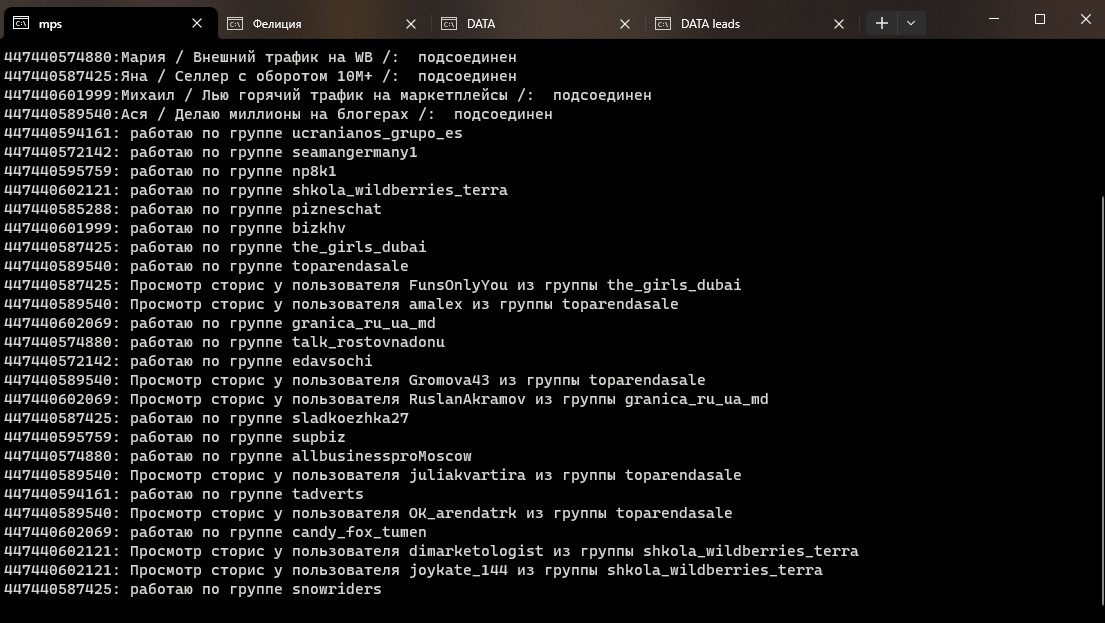
Task: Click the supbiz group line
Action: 175,438
